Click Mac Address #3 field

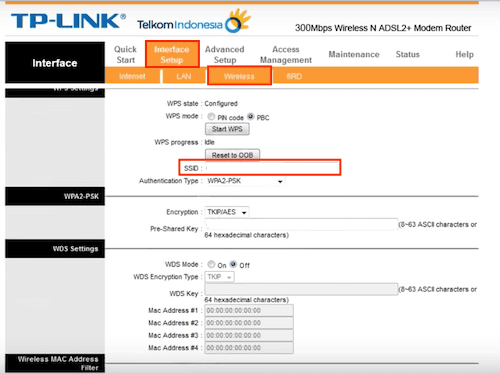tap(249, 335)
